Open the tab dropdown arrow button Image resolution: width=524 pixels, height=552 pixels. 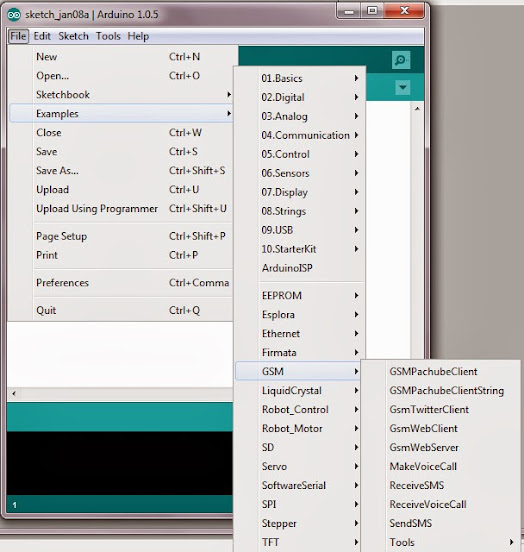[x=403, y=87]
